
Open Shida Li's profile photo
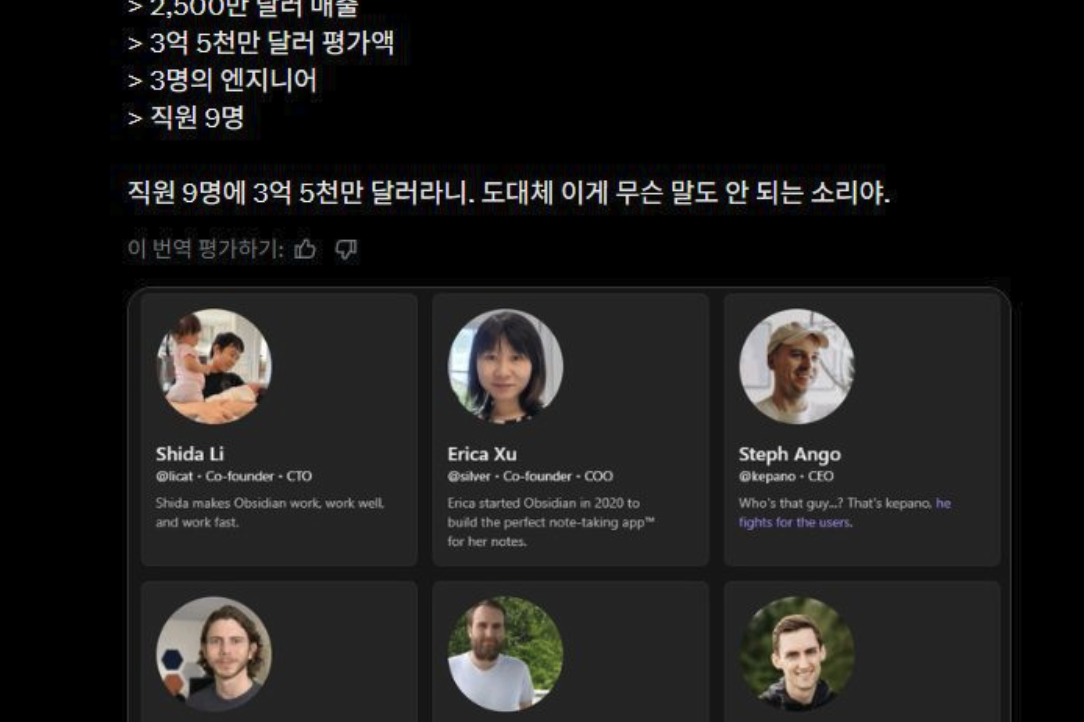coord(214,367)
